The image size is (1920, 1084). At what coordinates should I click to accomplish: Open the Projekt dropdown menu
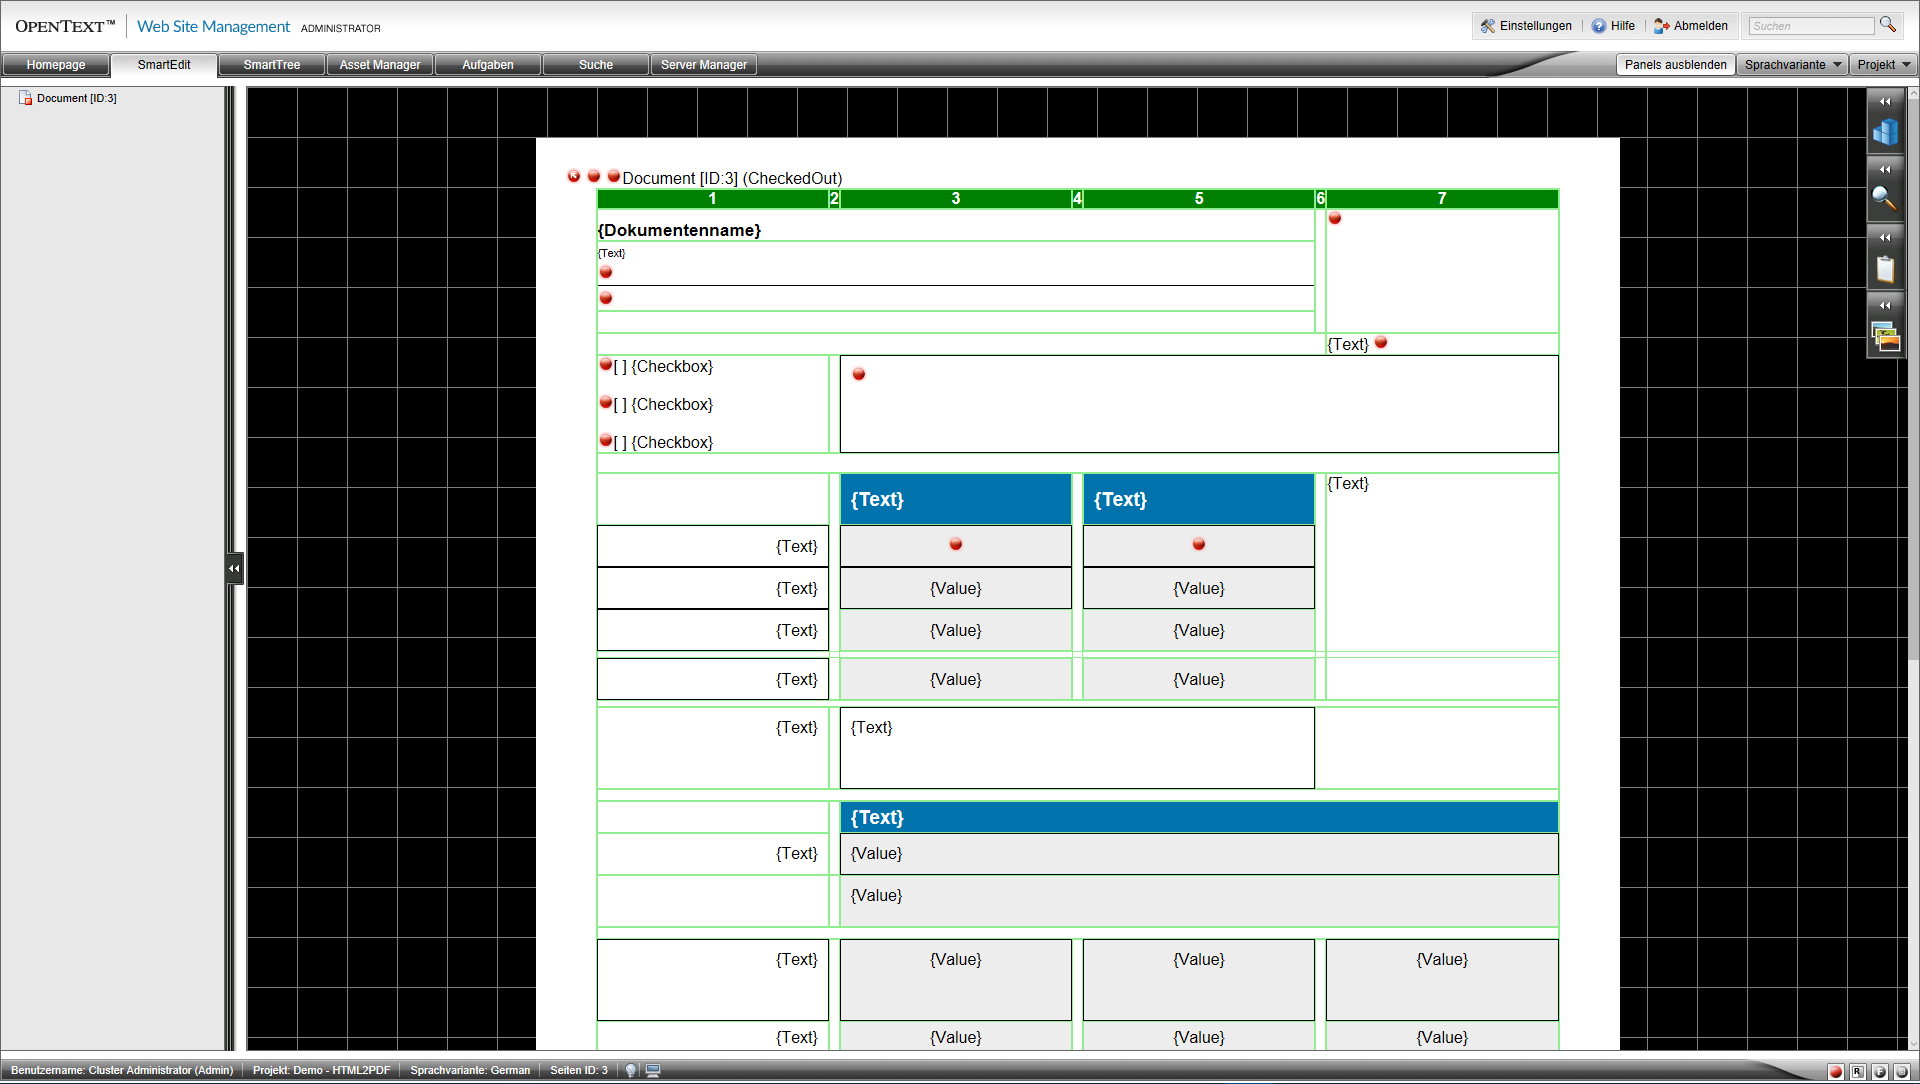click(1883, 65)
